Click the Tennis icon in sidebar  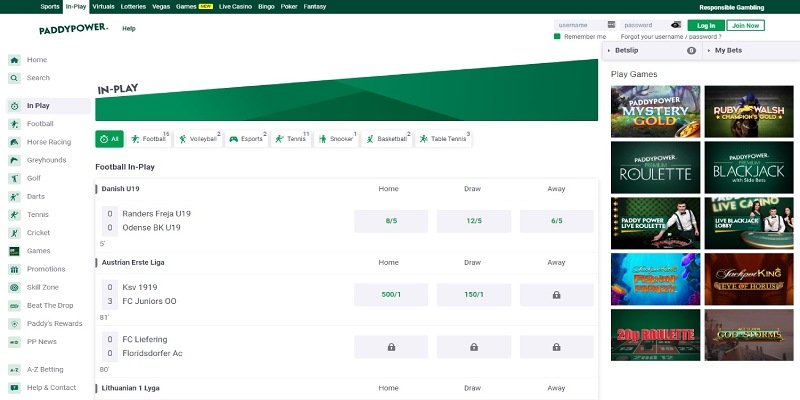coord(14,215)
